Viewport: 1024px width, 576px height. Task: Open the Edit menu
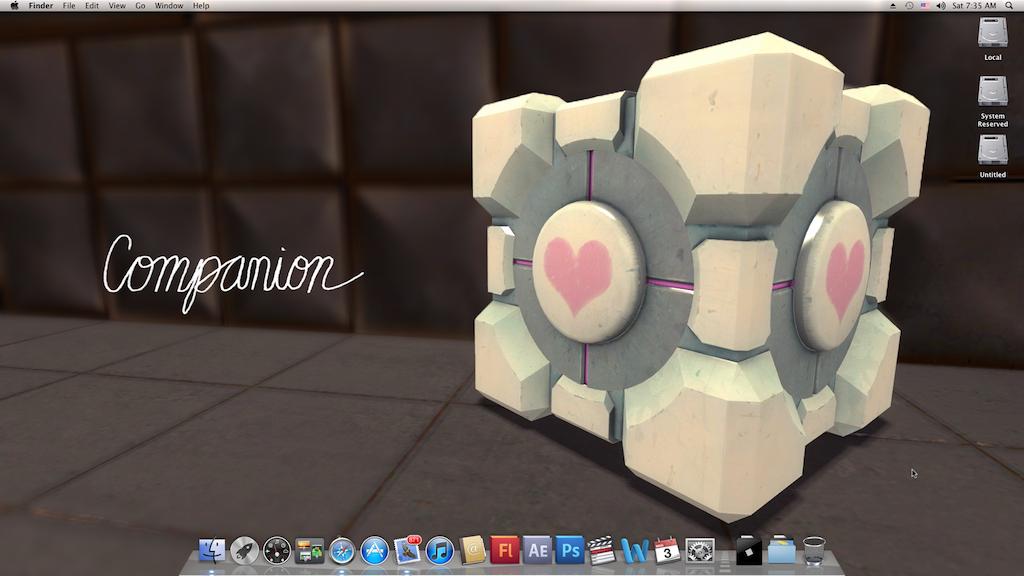click(92, 5)
